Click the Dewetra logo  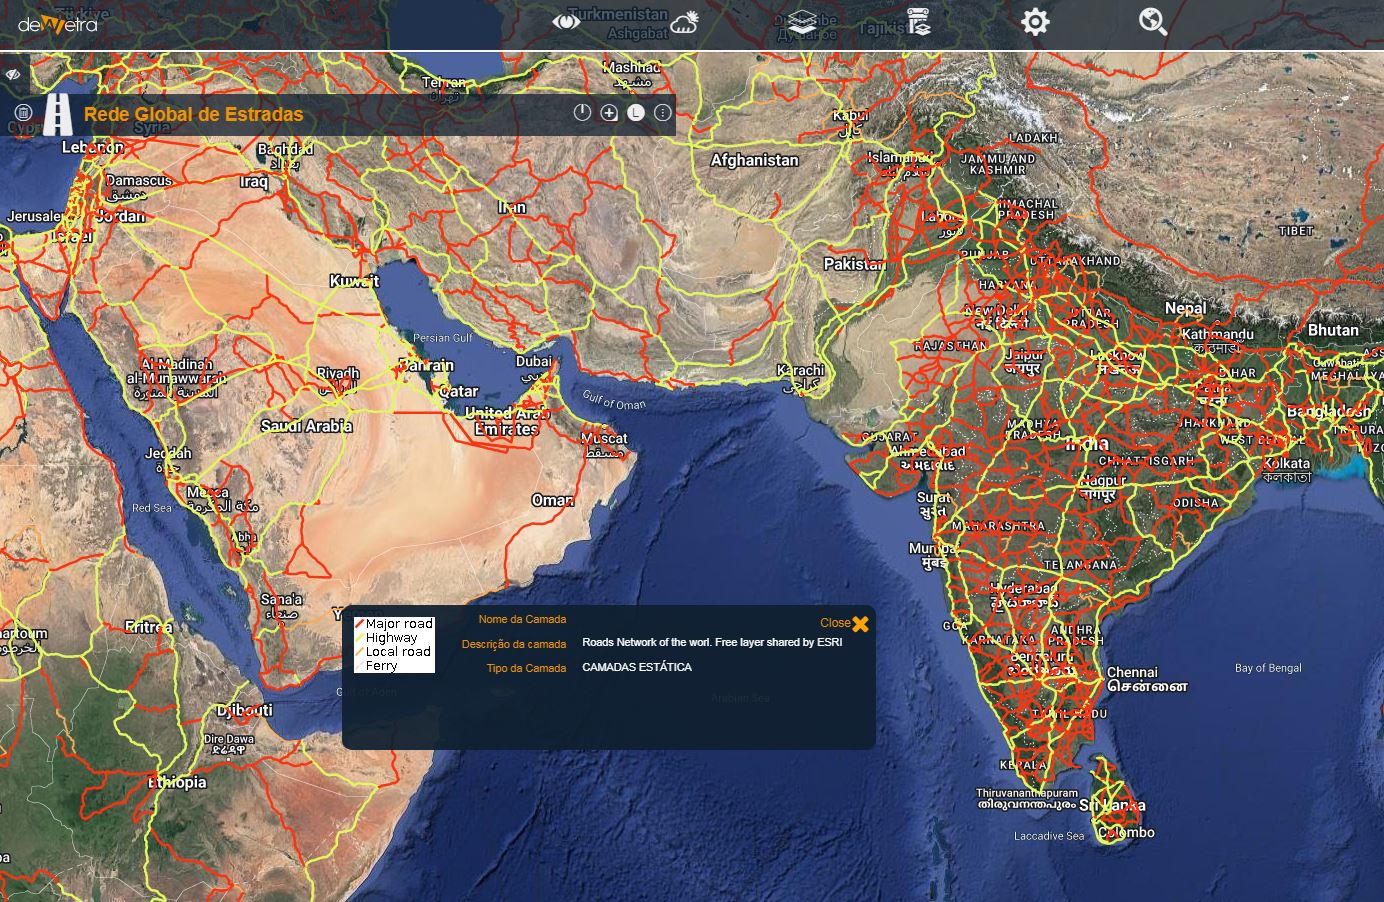click(x=57, y=23)
